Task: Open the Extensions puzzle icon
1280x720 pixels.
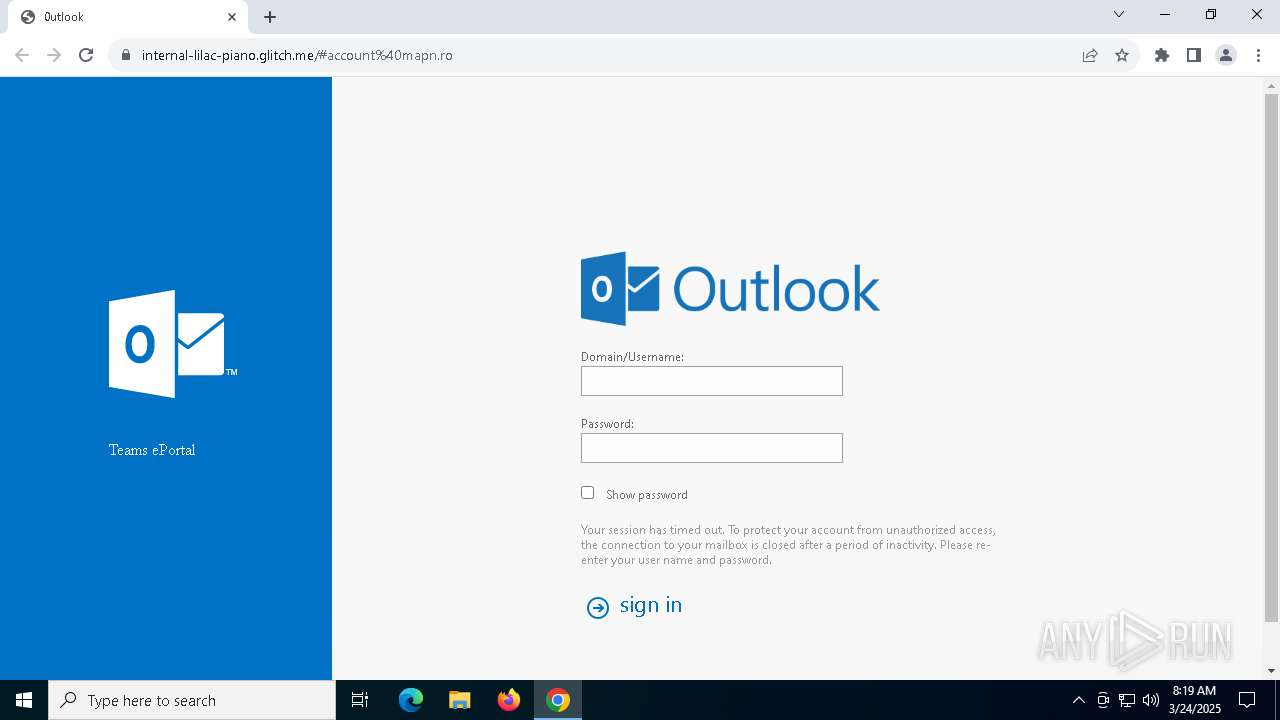Action: click(1162, 55)
